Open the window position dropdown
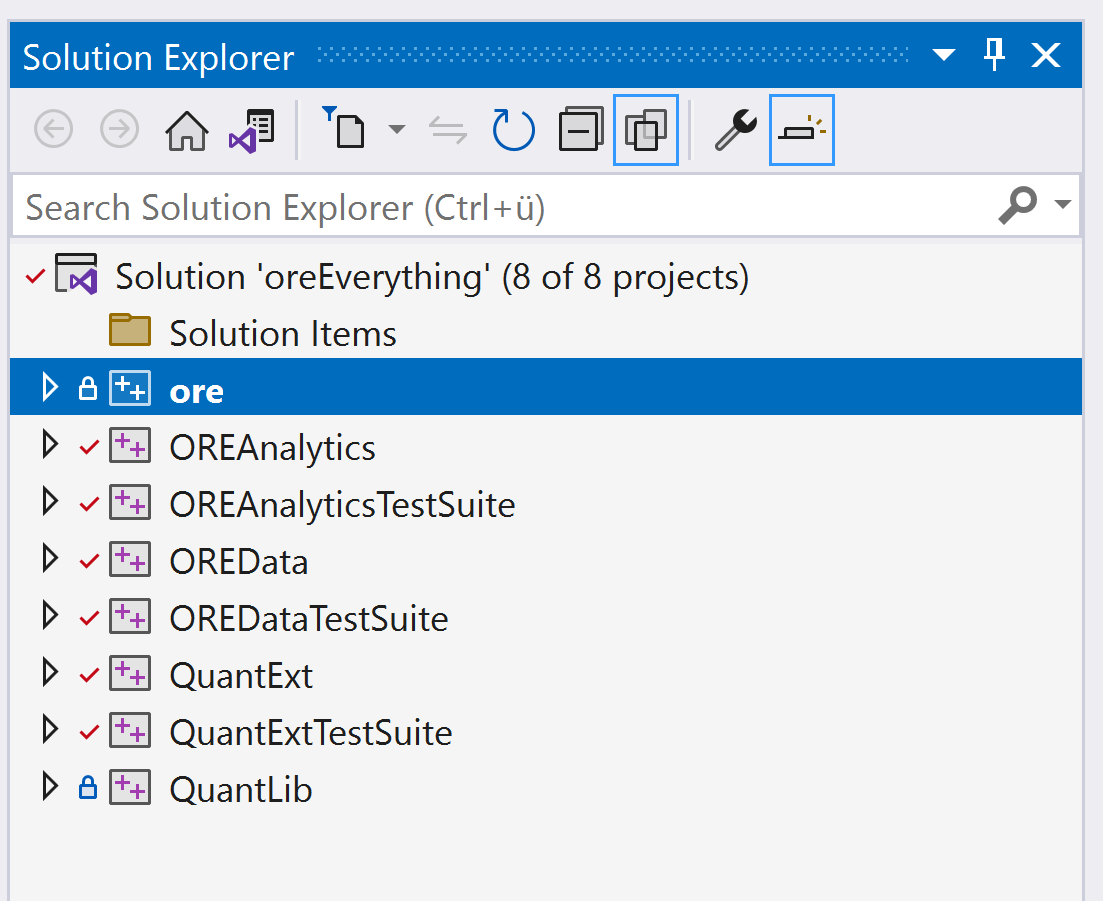Viewport: 1103px width, 901px height. click(943, 55)
